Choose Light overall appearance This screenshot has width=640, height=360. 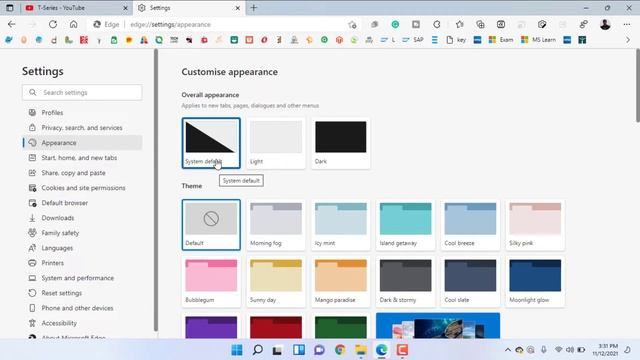pos(276,143)
